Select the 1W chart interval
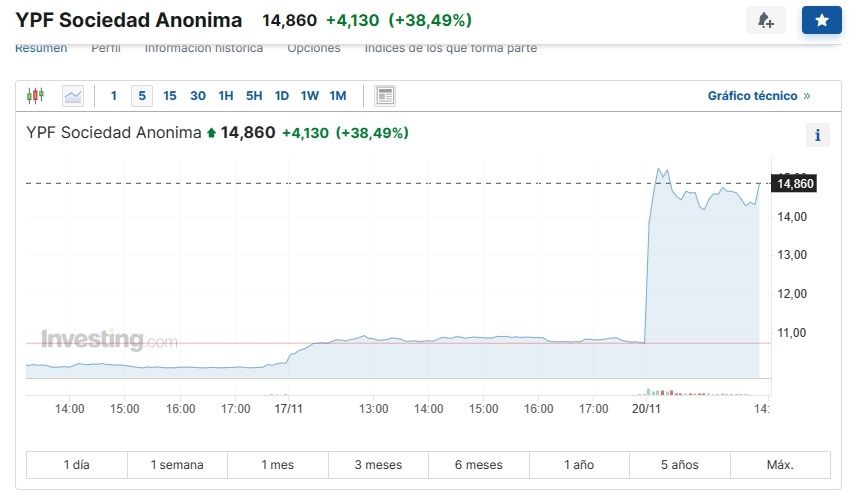 (x=310, y=96)
